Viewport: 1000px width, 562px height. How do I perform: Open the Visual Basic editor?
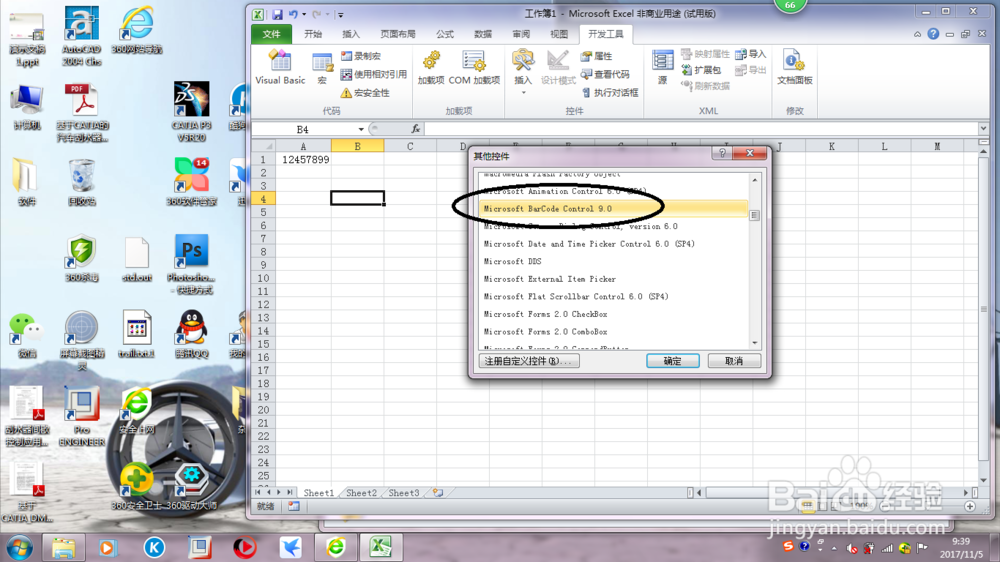(280, 68)
